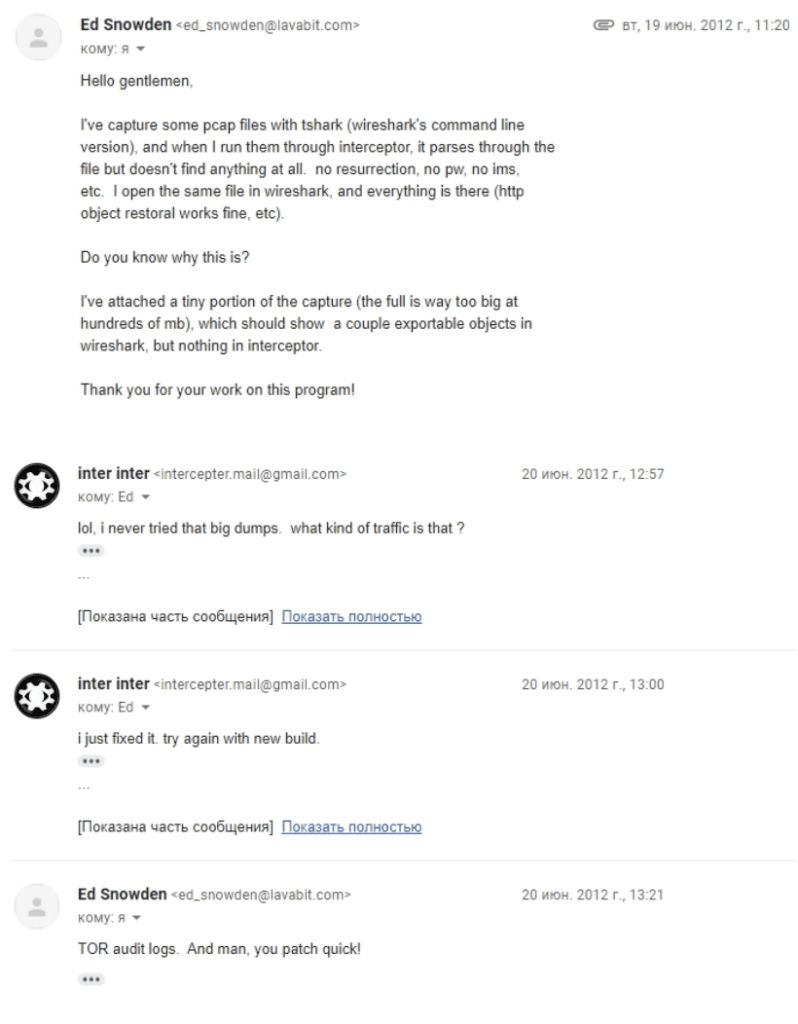Show trimmed content in TOR audit logs message
Viewport: 798px width, 1024px height.
click(91, 979)
